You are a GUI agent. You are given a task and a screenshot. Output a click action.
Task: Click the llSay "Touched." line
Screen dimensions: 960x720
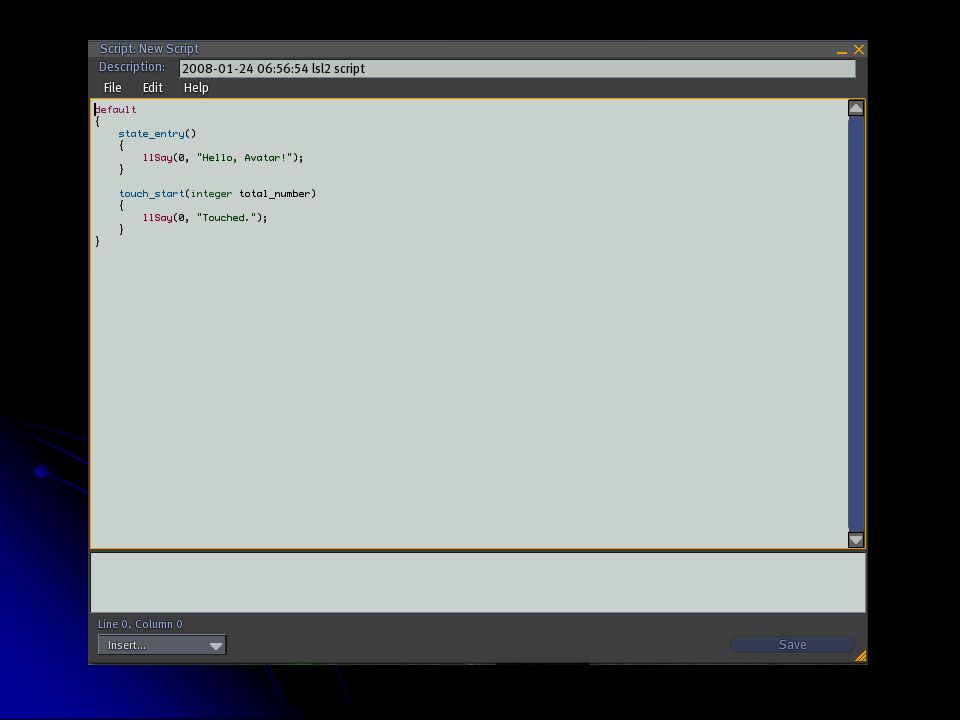click(205, 217)
